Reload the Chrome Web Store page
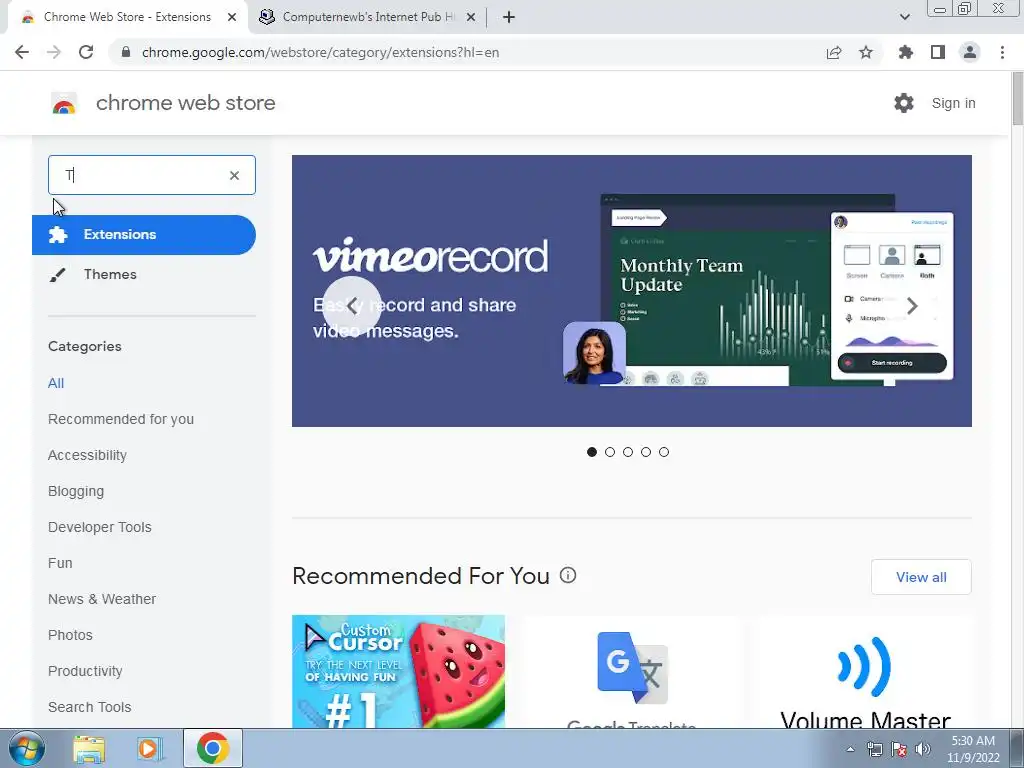Screen dimensions: 1024x768 pos(86,52)
